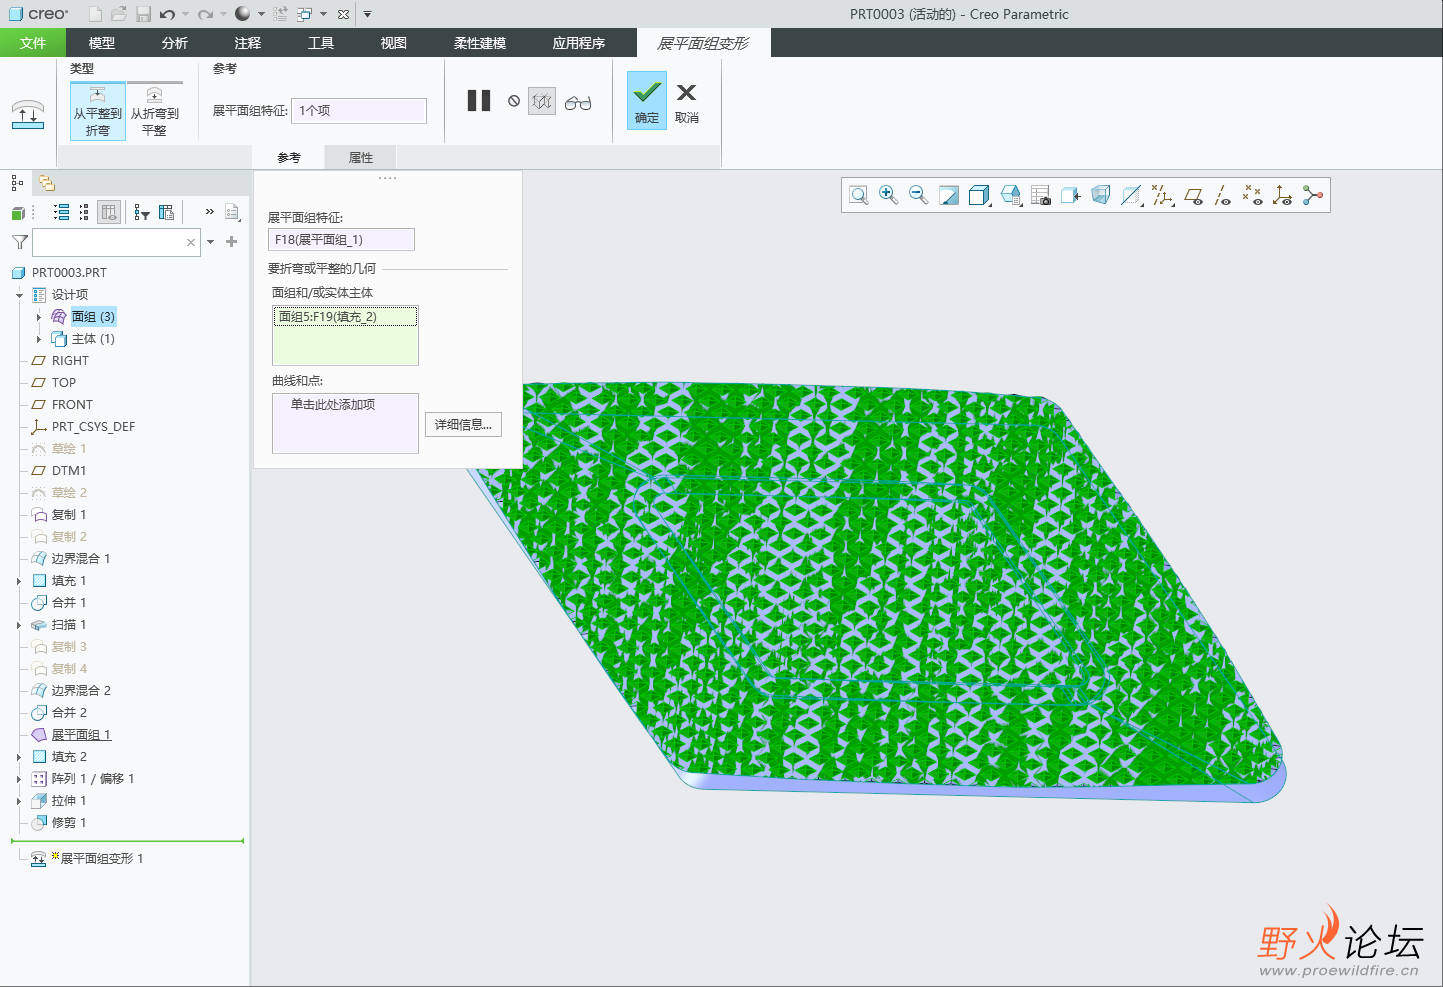Toggle coordinate system display eye icon
The image size is (1443, 987).
coord(1282,195)
